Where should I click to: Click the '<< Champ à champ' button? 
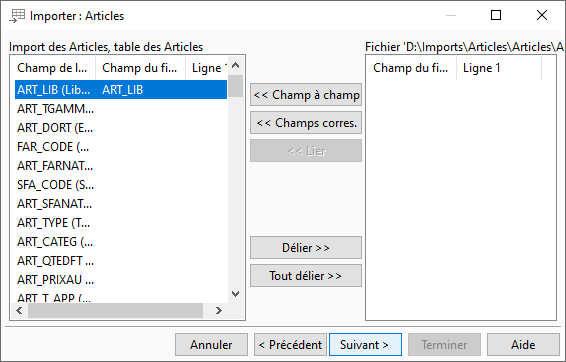[x=306, y=95]
